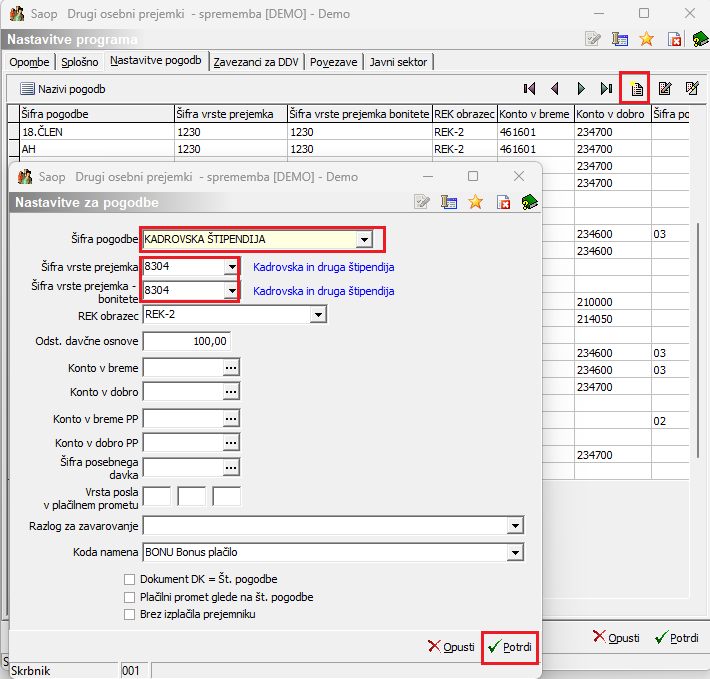Switch to the Splošno tab
Viewport: 710px width, 679px height.
[80, 62]
